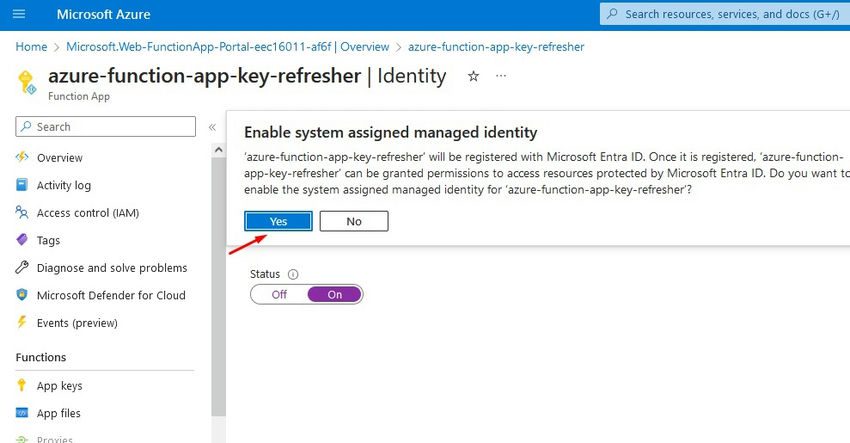Favorite this page with the star icon
850x443 pixels.
tap(473, 76)
